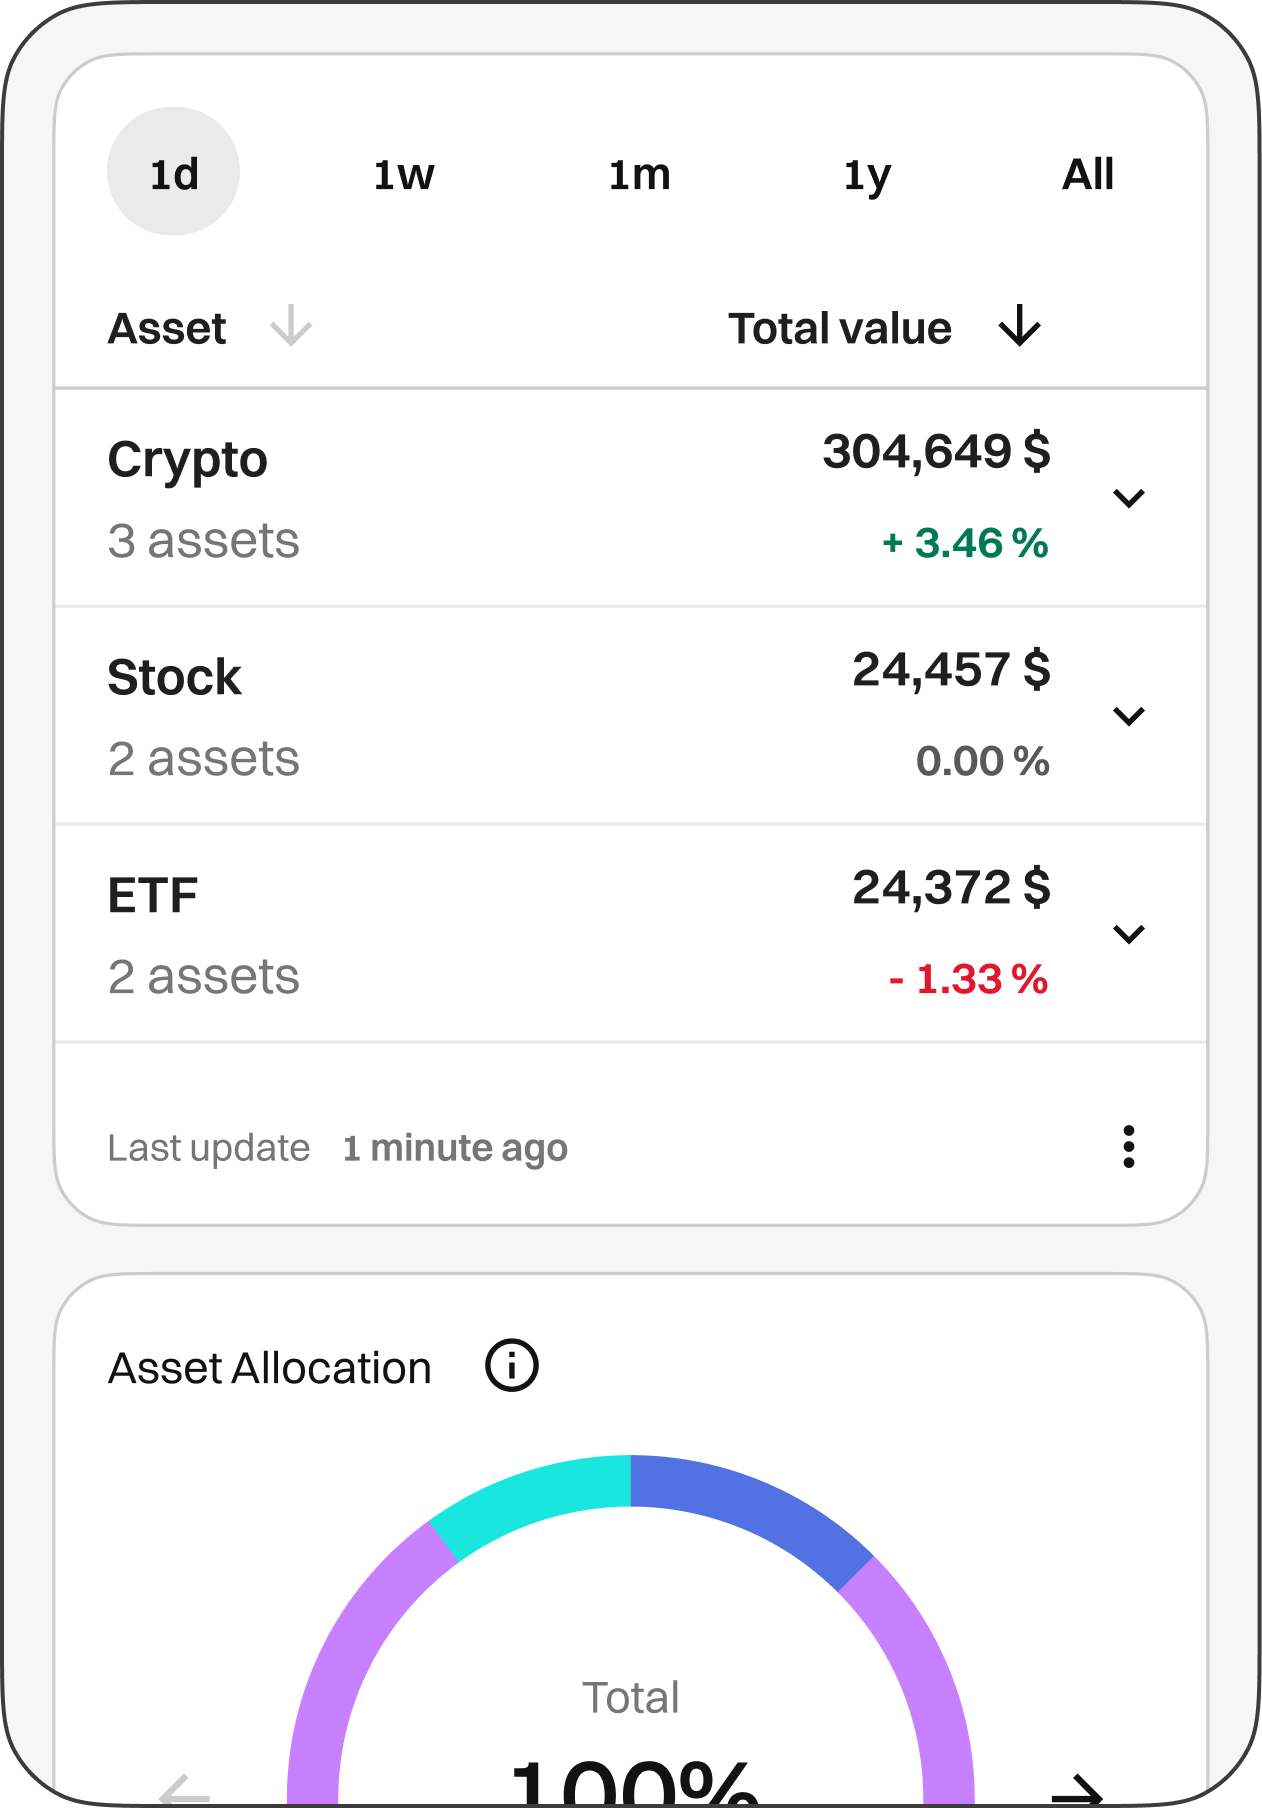The width and height of the screenshot is (1262, 1808).
Task: Click the right arrow beside allocation chart
Action: (x=1078, y=1790)
